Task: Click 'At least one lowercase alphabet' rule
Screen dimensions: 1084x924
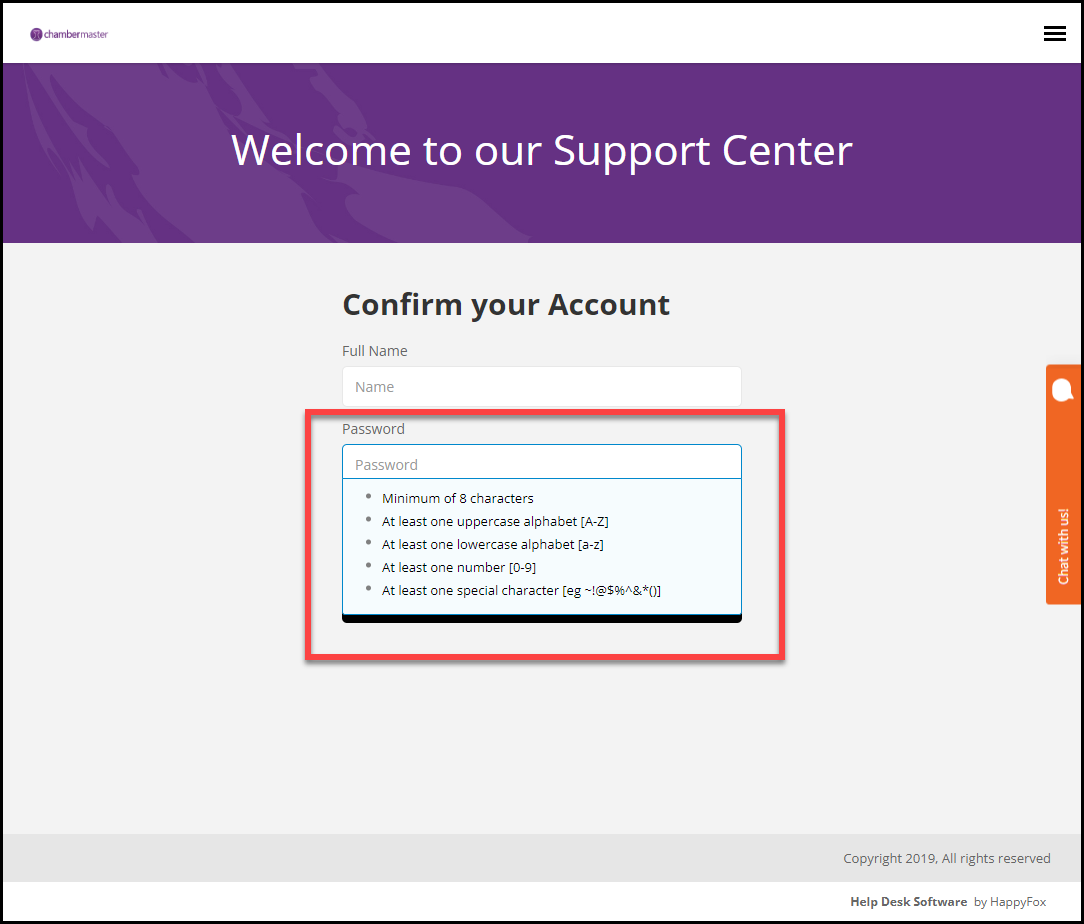Action: pos(492,545)
